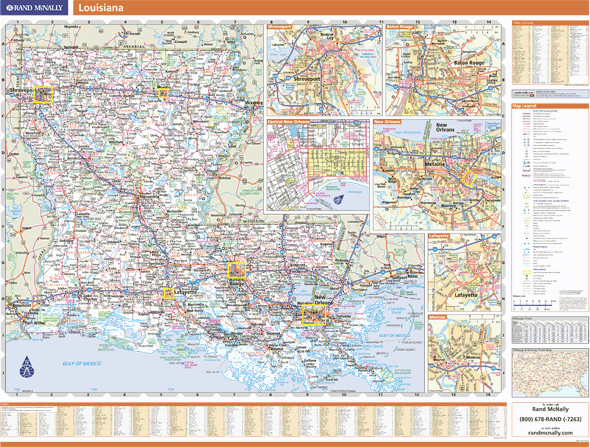Open the Monroe inset label tab

point(437,317)
